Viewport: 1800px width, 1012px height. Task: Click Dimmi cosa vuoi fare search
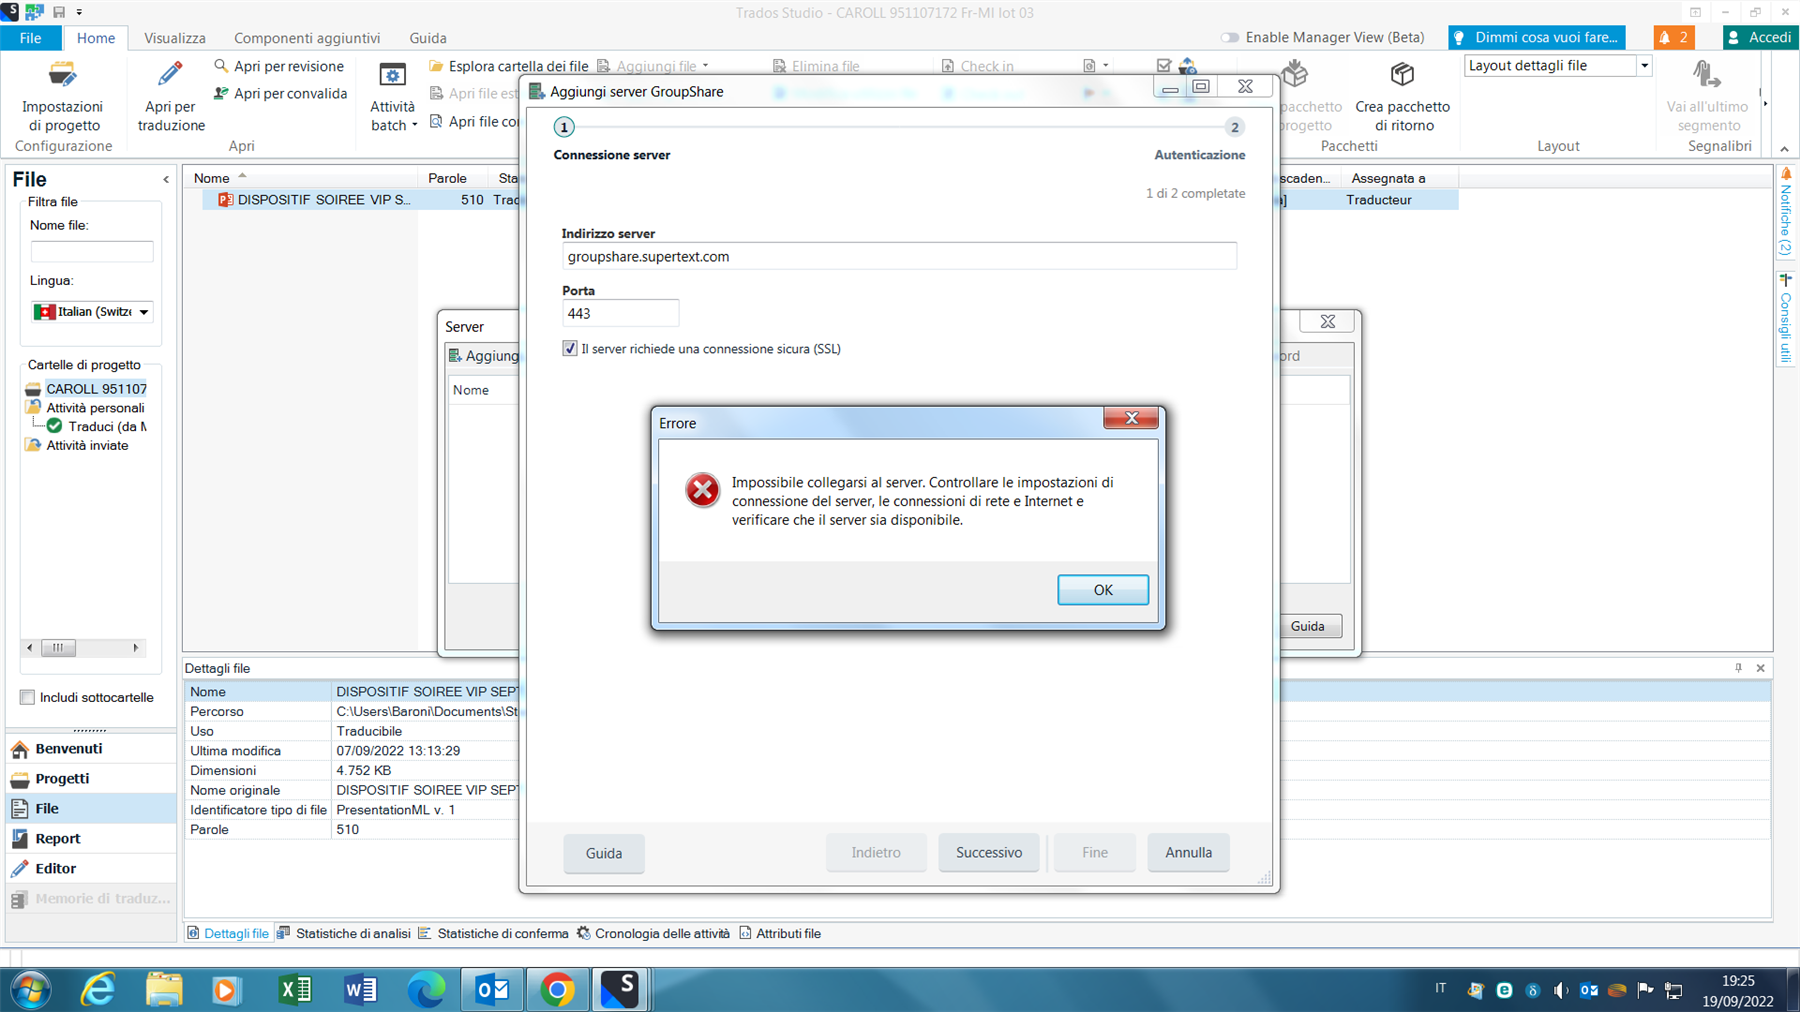1536,38
